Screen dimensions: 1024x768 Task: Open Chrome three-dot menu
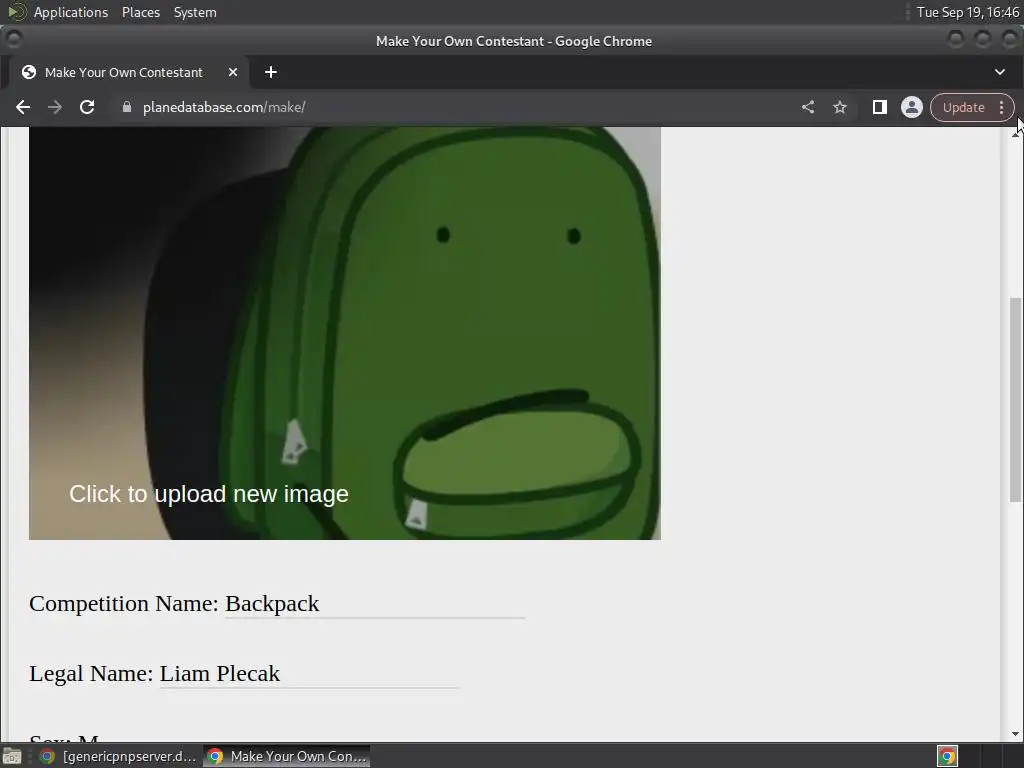coord(1002,107)
